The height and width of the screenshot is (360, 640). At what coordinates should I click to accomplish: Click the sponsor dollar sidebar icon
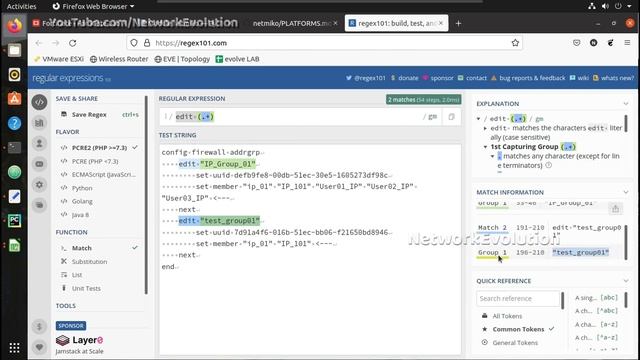(x=39, y=327)
